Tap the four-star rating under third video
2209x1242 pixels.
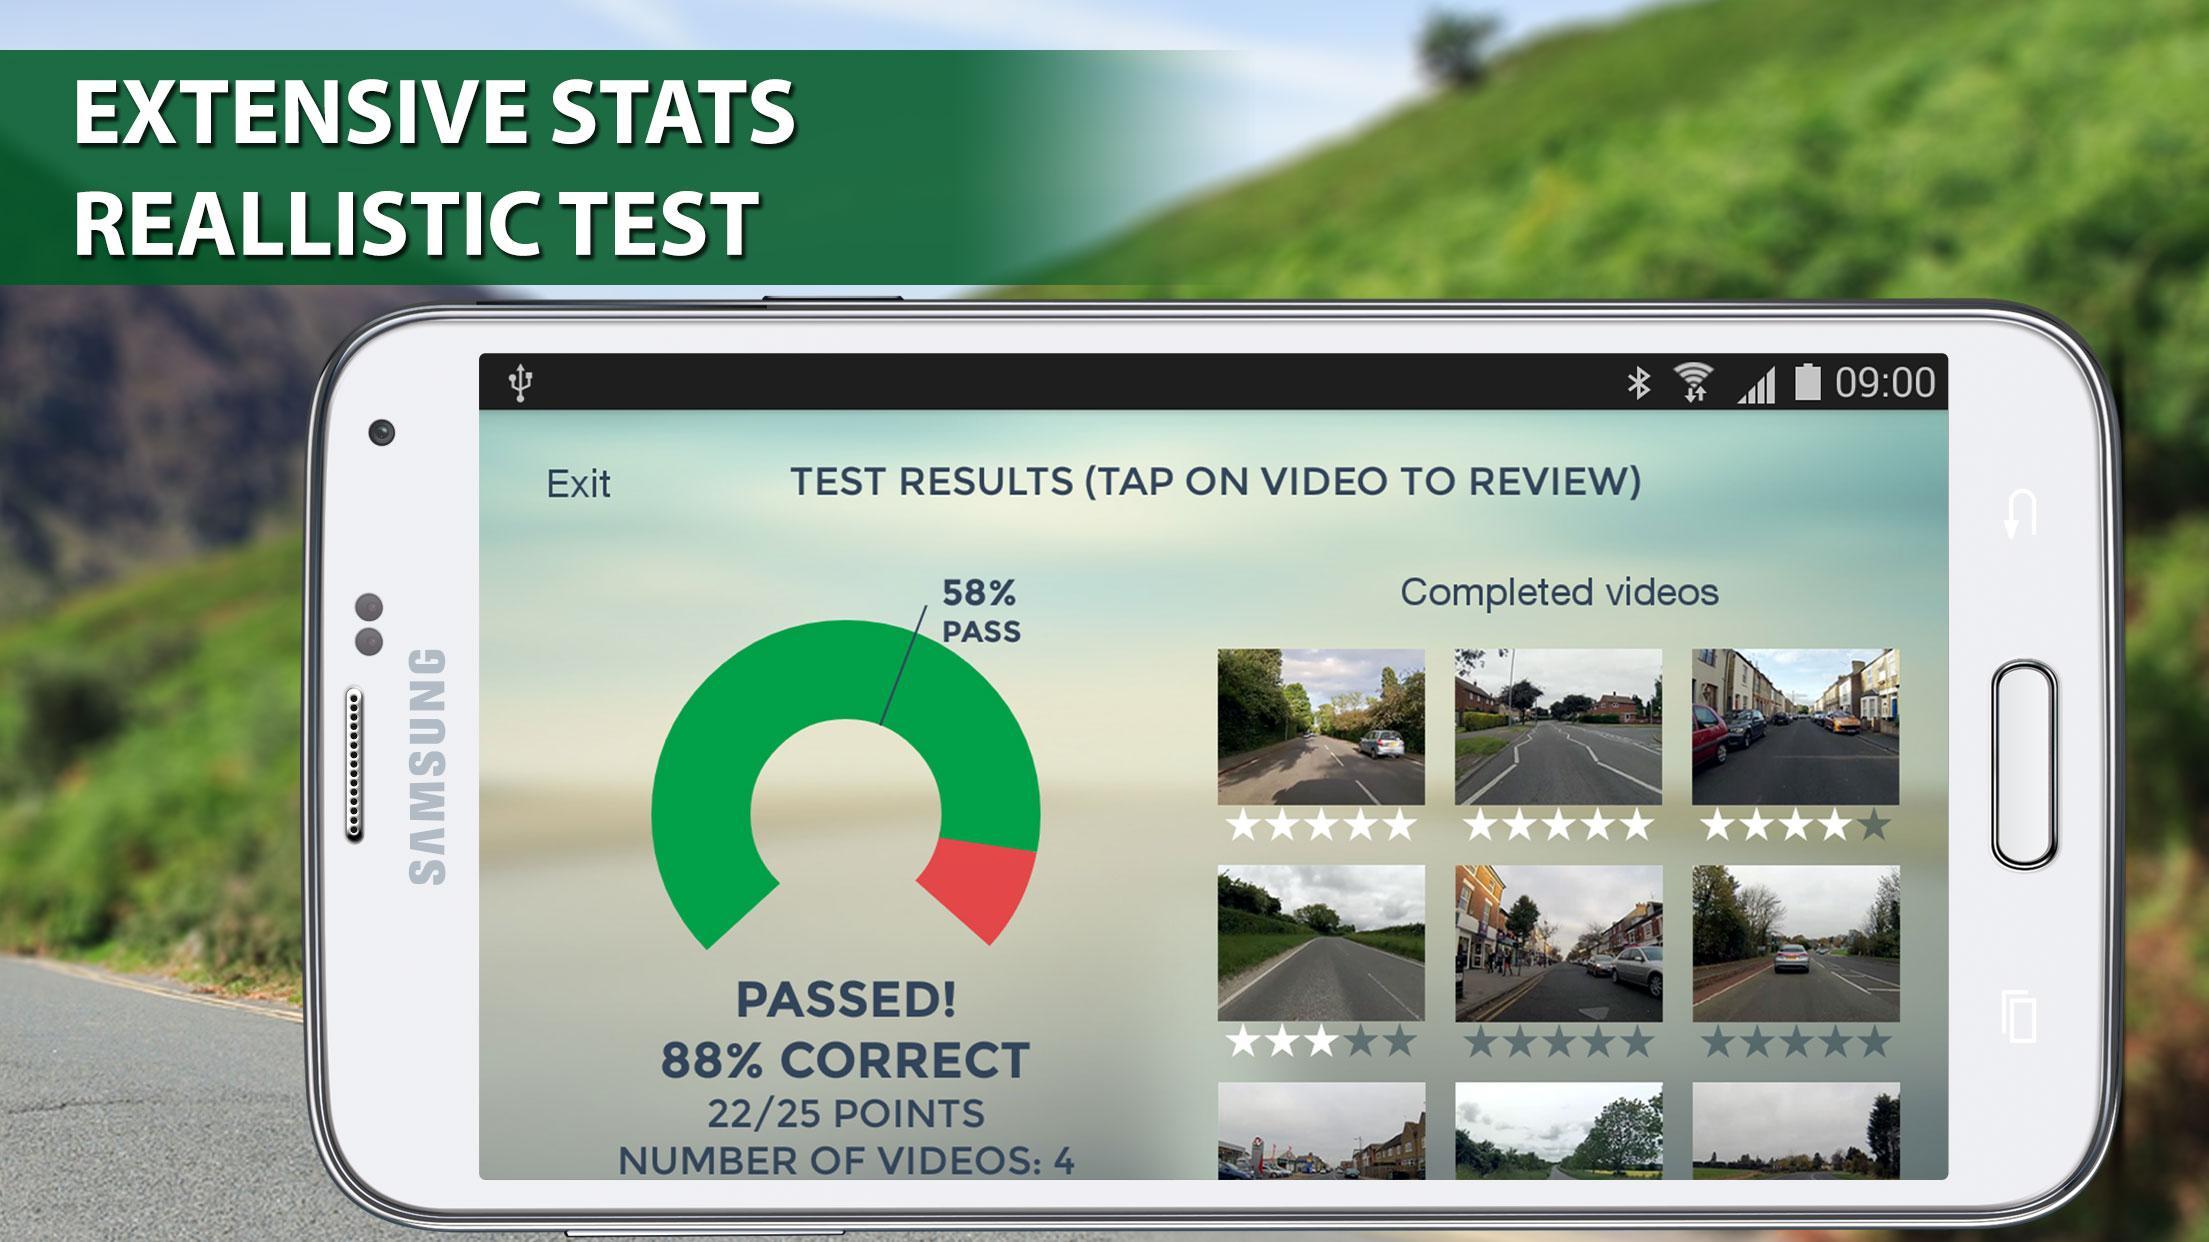click(1795, 826)
